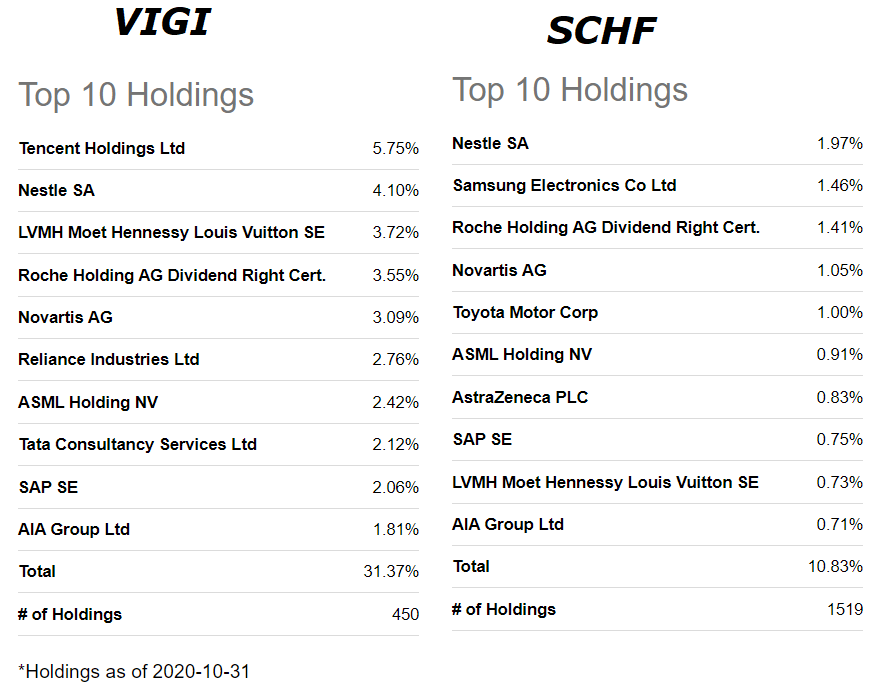This screenshot has height=686, width=882.
Task: Click Samsung Electronics Co Ltd in SCHF
Action: tap(564, 186)
